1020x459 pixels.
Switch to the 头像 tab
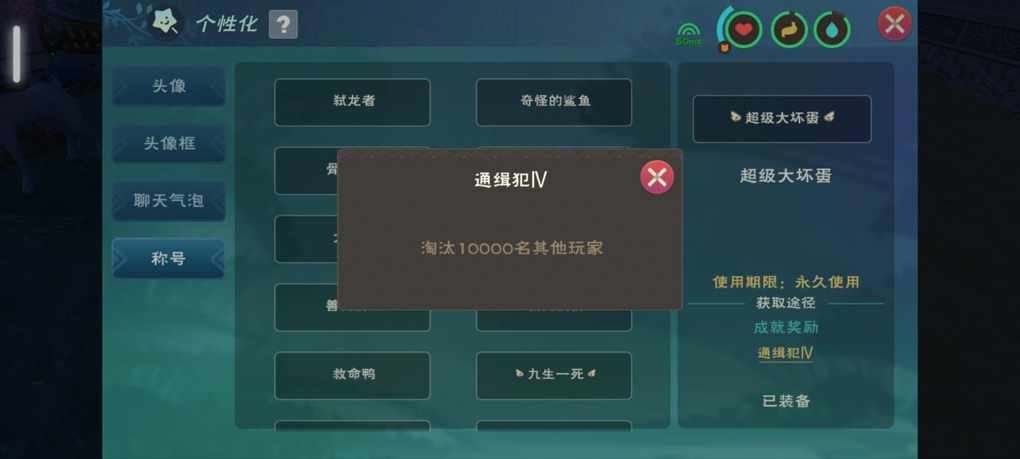168,86
